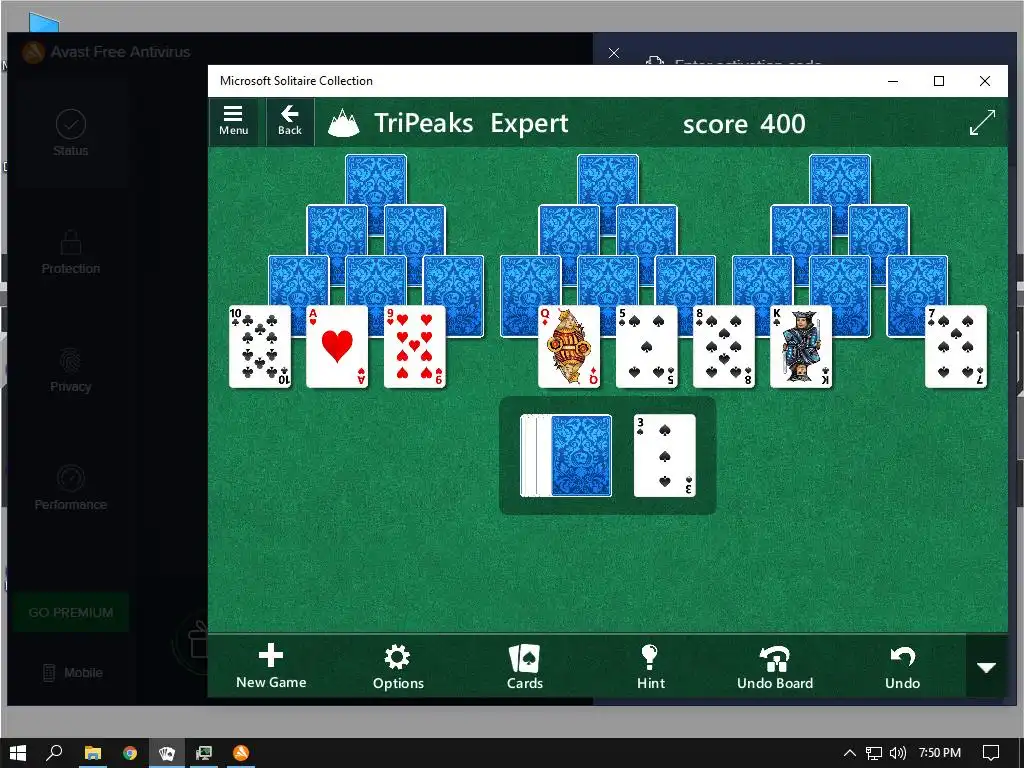Collapse the bottom toolbar with the down arrow
The height and width of the screenshot is (768, 1024).
tap(986, 667)
